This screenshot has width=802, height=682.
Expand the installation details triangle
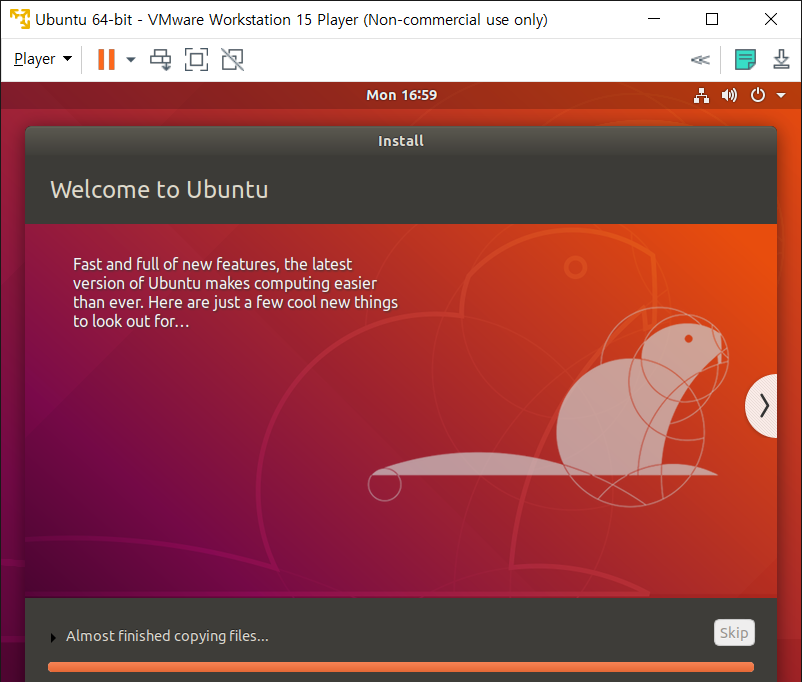click(x=53, y=637)
